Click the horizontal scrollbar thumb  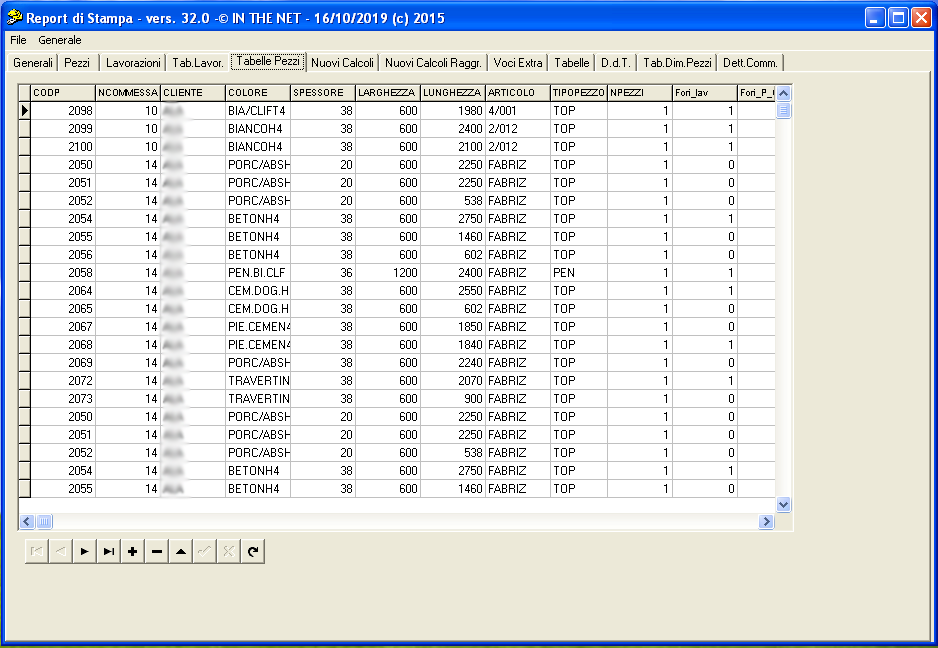click(x=44, y=522)
